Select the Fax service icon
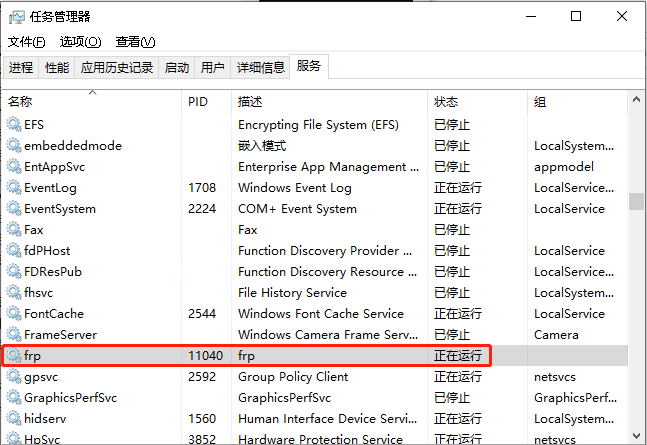 (x=14, y=230)
